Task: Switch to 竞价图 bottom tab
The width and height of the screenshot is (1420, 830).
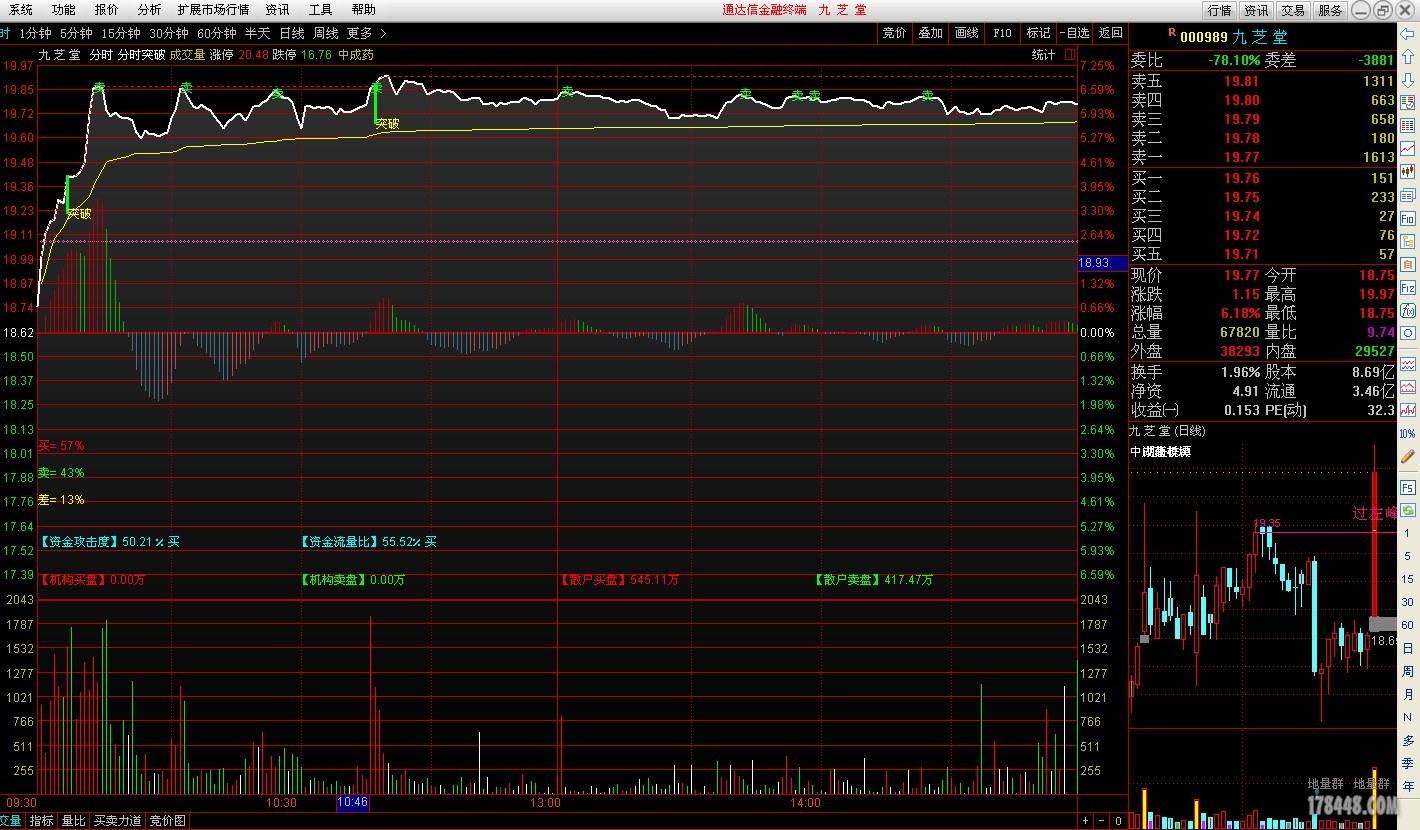Action: pyautogui.click(x=167, y=821)
